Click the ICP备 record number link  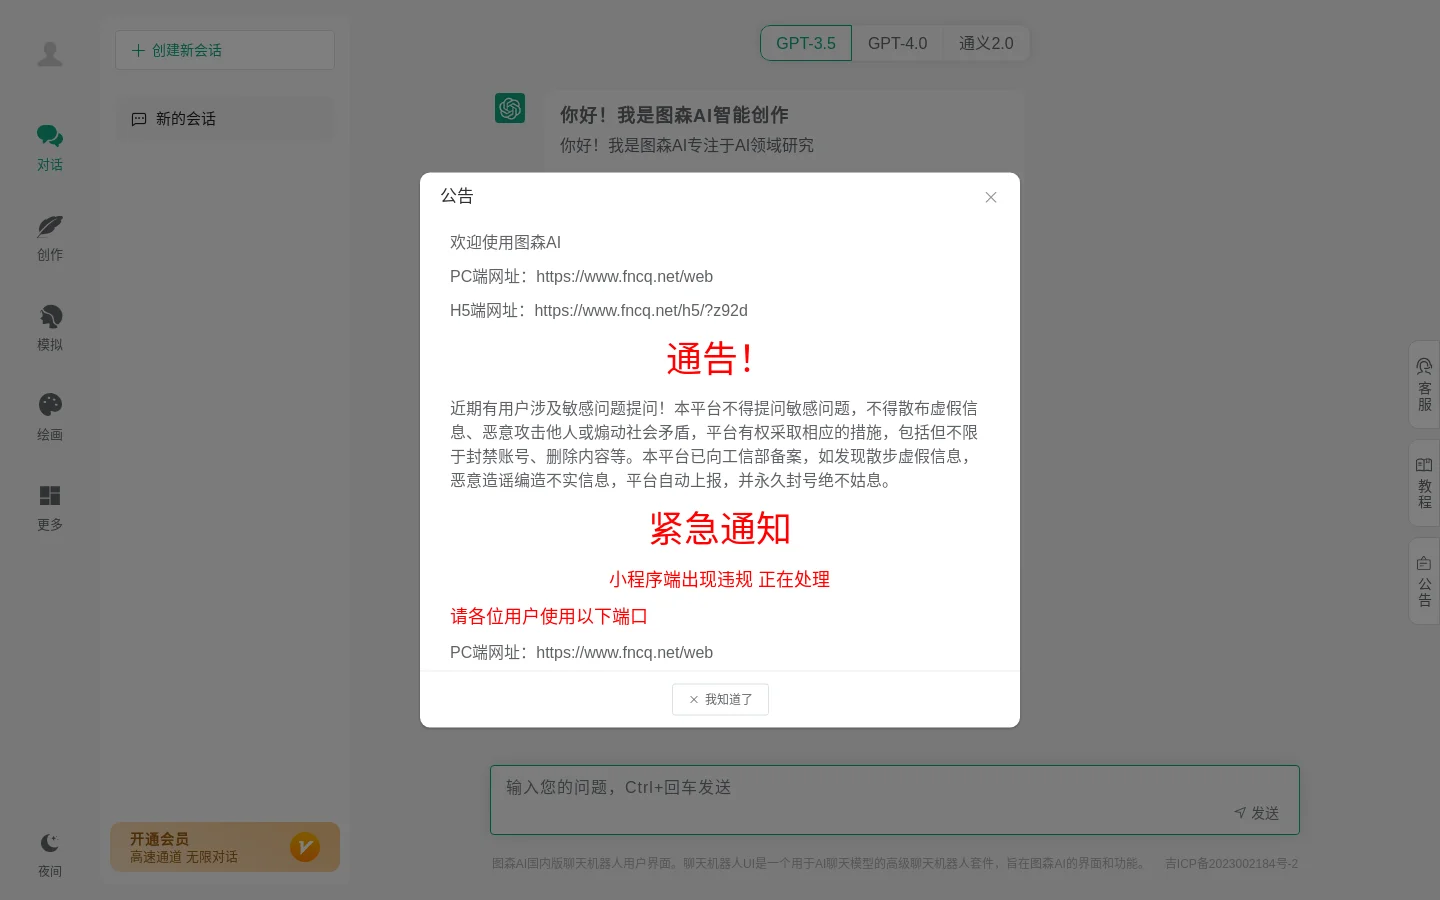(1231, 863)
